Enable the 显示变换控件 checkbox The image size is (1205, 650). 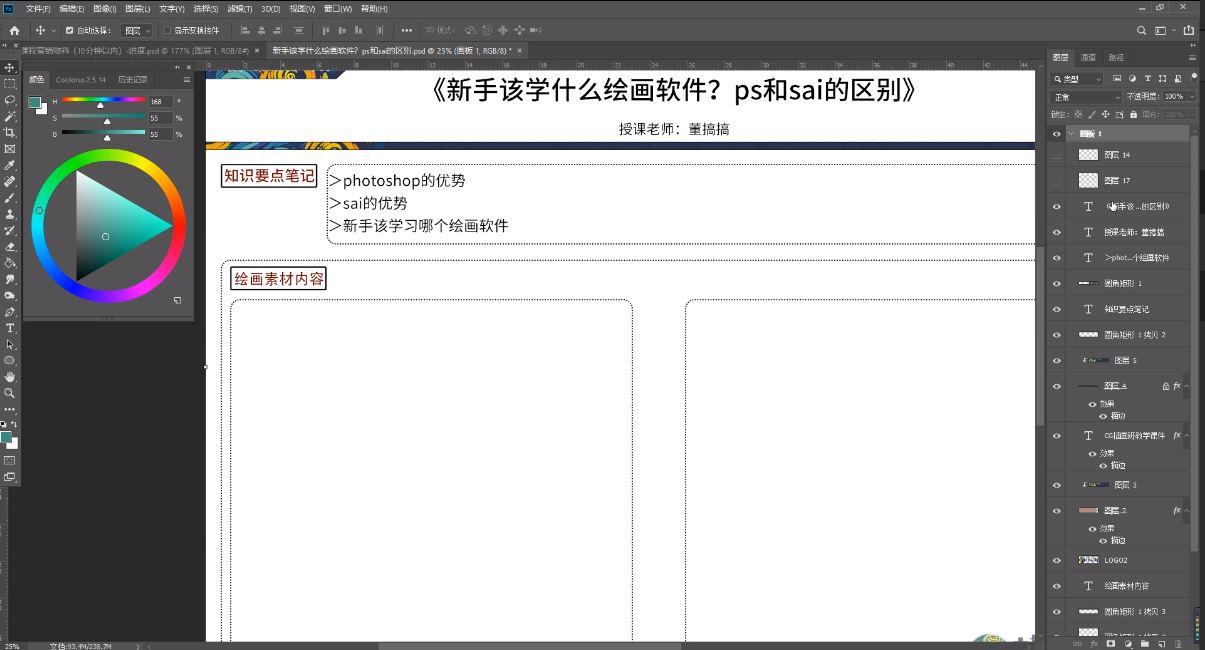click(x=167, y=30)
